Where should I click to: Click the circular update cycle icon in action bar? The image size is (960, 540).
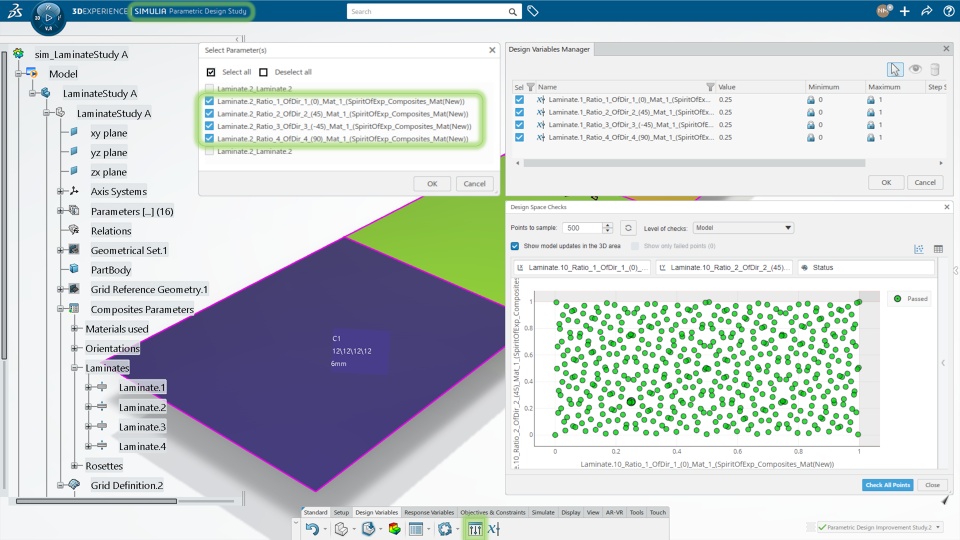pyautogui.click(x=445, y=529)
